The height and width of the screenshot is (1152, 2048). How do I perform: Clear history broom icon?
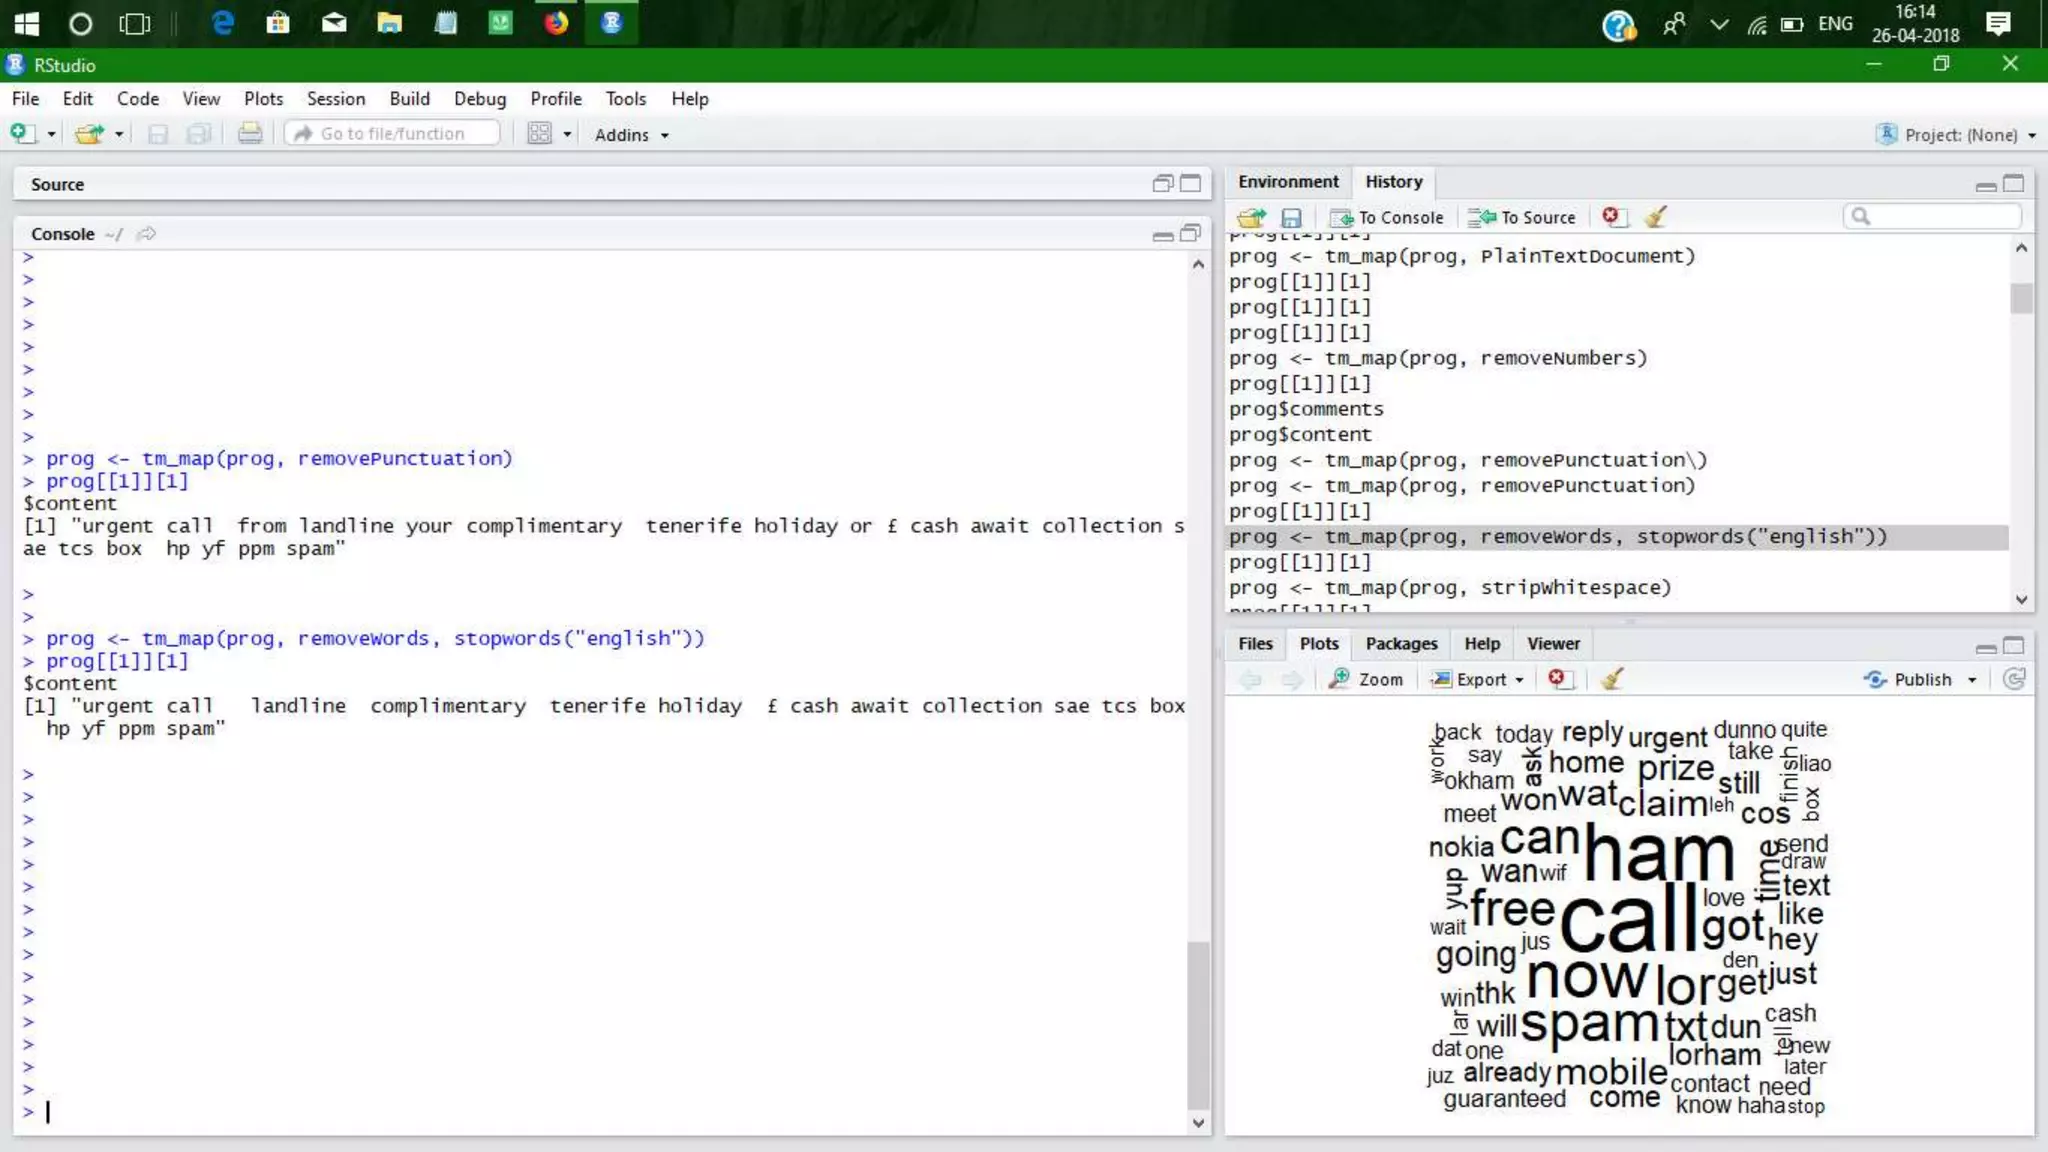1656,216
